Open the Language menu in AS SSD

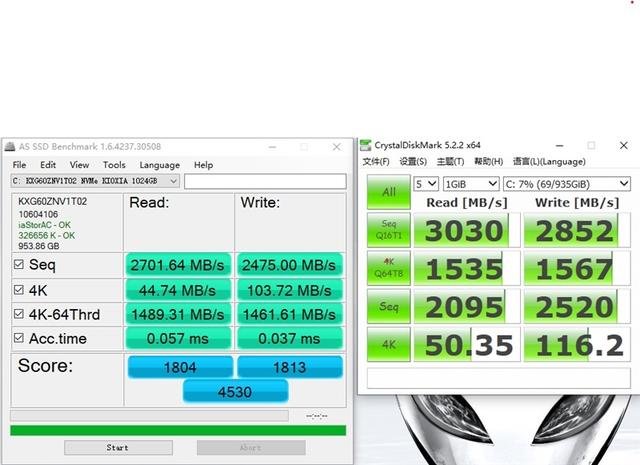(x=160, y=165)
